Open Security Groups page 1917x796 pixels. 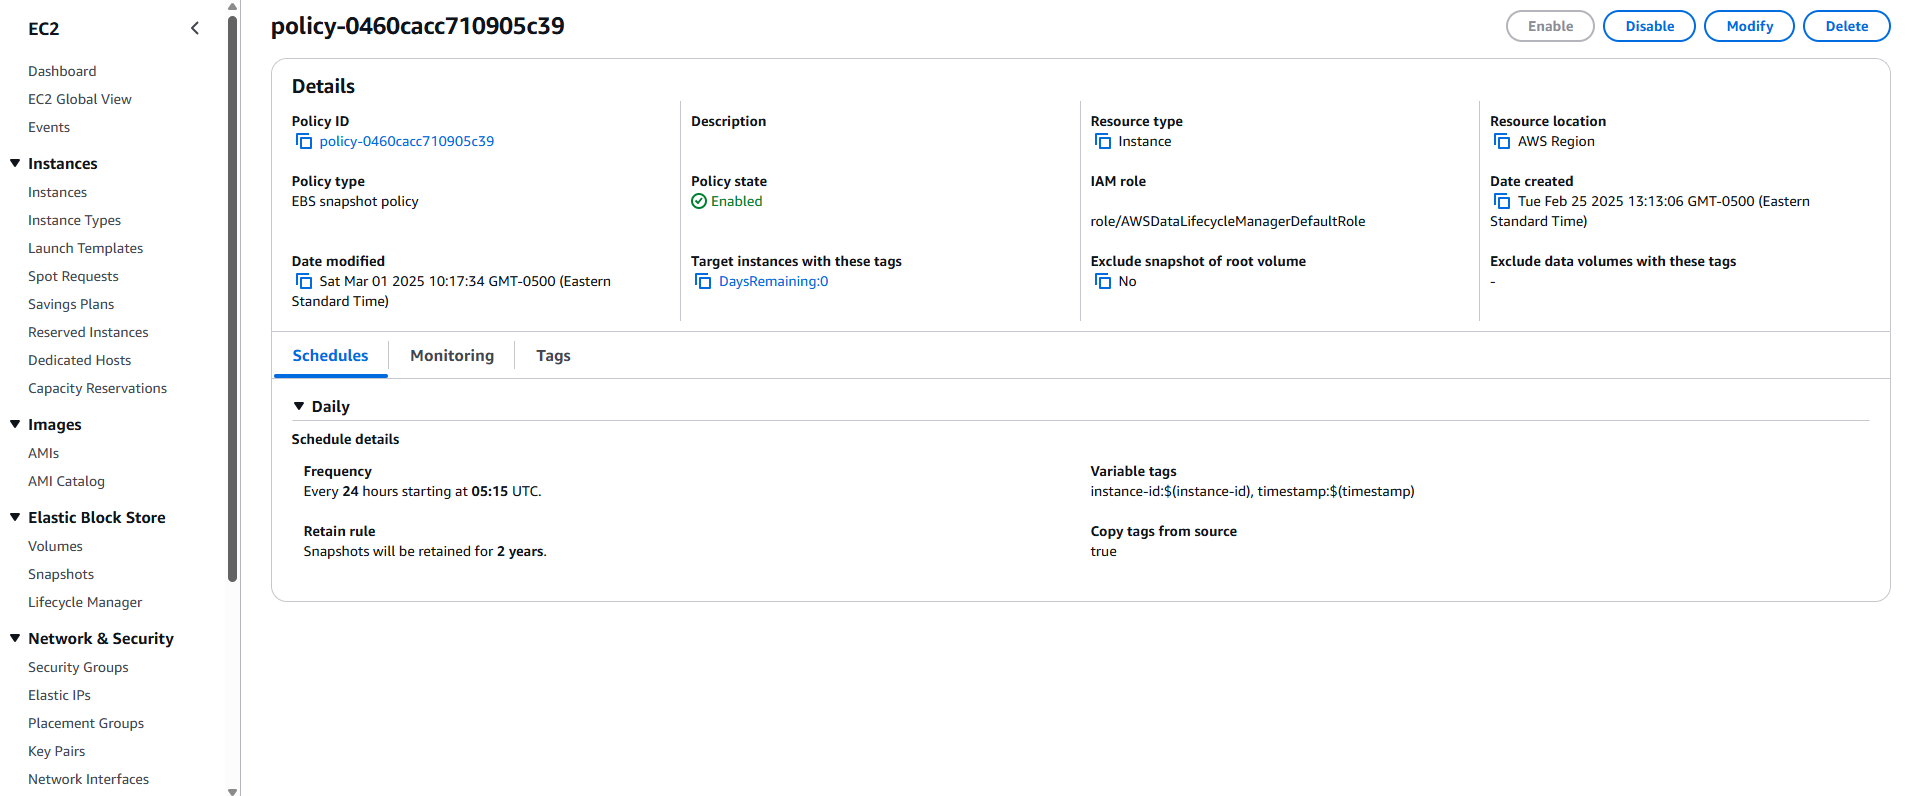click(78, 667)
